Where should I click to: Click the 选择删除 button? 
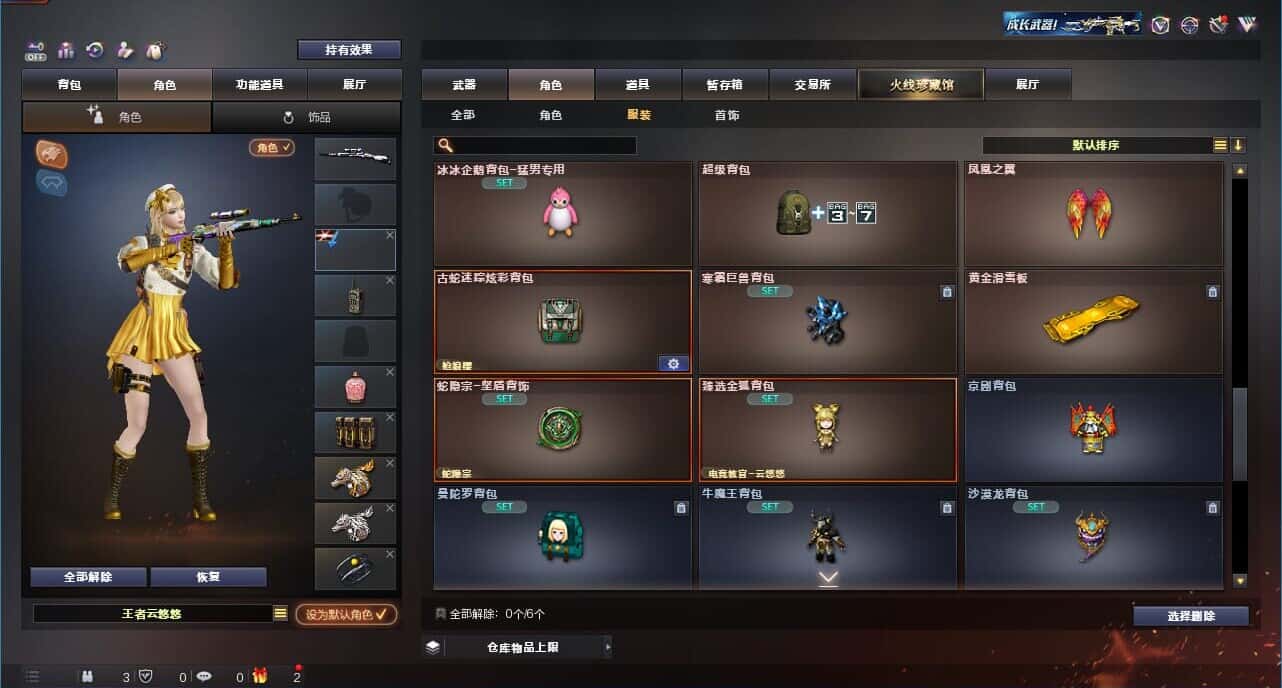coord(1191,616)
